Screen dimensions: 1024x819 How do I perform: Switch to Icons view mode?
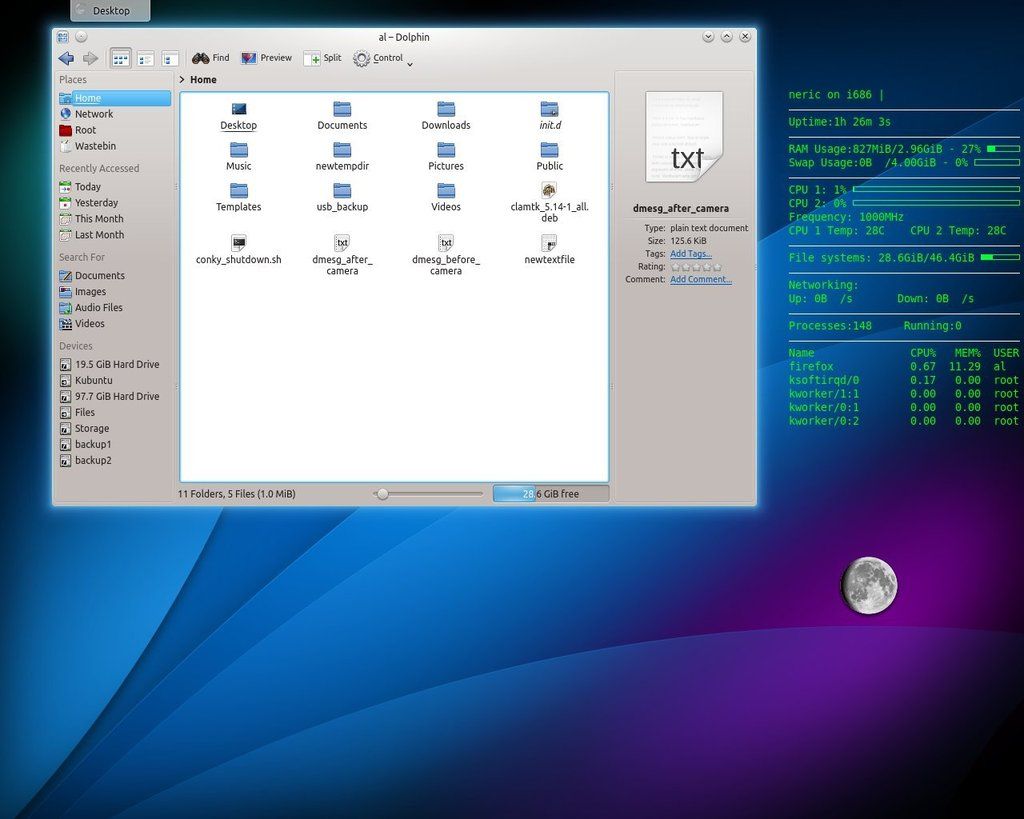(x=120, y=59)
